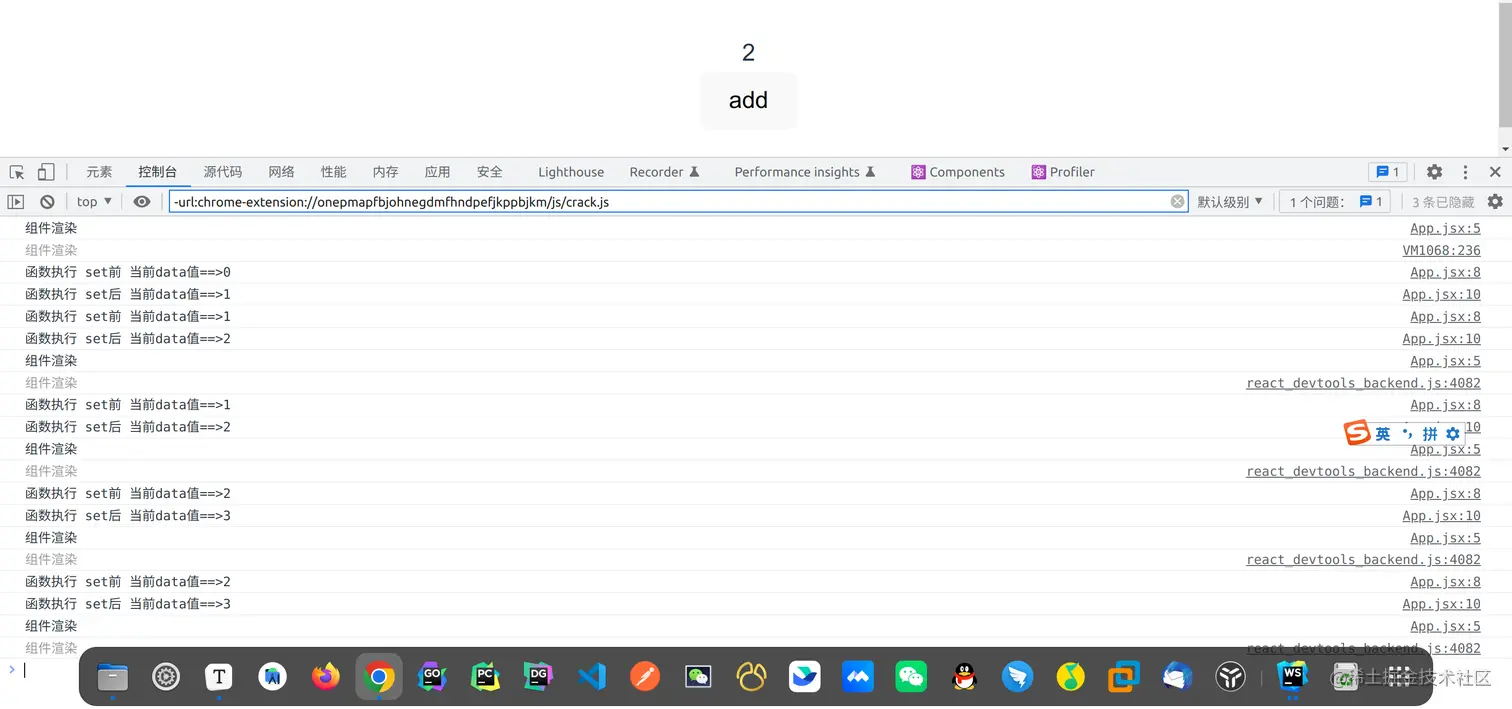Launch QQ from the dock
The image size is (1512, 709).
964,677
